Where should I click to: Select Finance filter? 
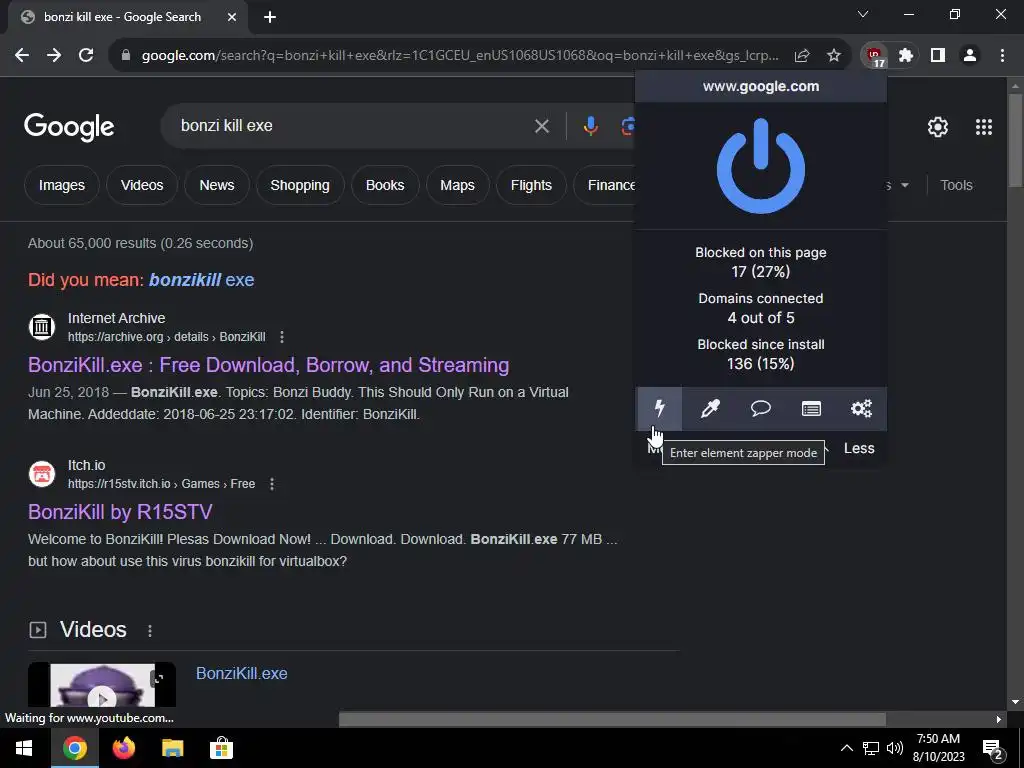[x=607, y=185]
